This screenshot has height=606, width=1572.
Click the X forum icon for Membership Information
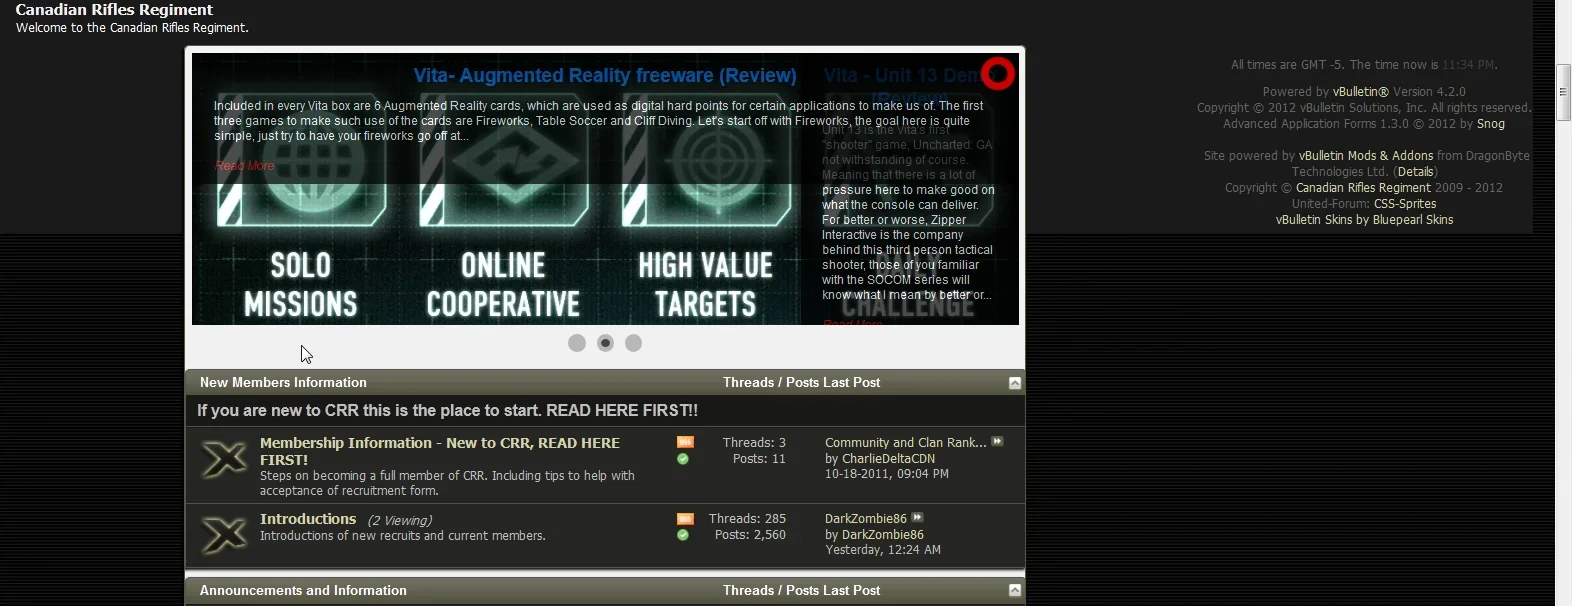pos(224,459)
